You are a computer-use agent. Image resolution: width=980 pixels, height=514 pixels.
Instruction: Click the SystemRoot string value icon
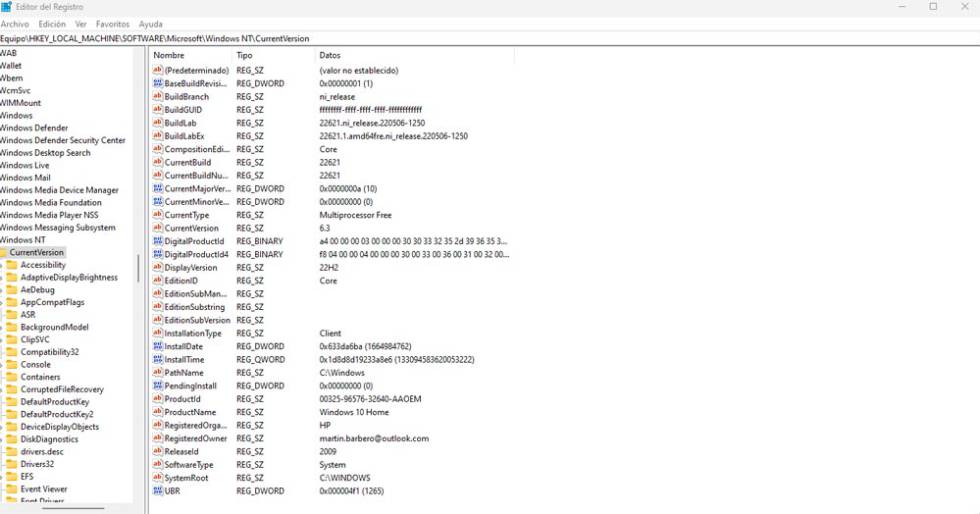point(158,478)
